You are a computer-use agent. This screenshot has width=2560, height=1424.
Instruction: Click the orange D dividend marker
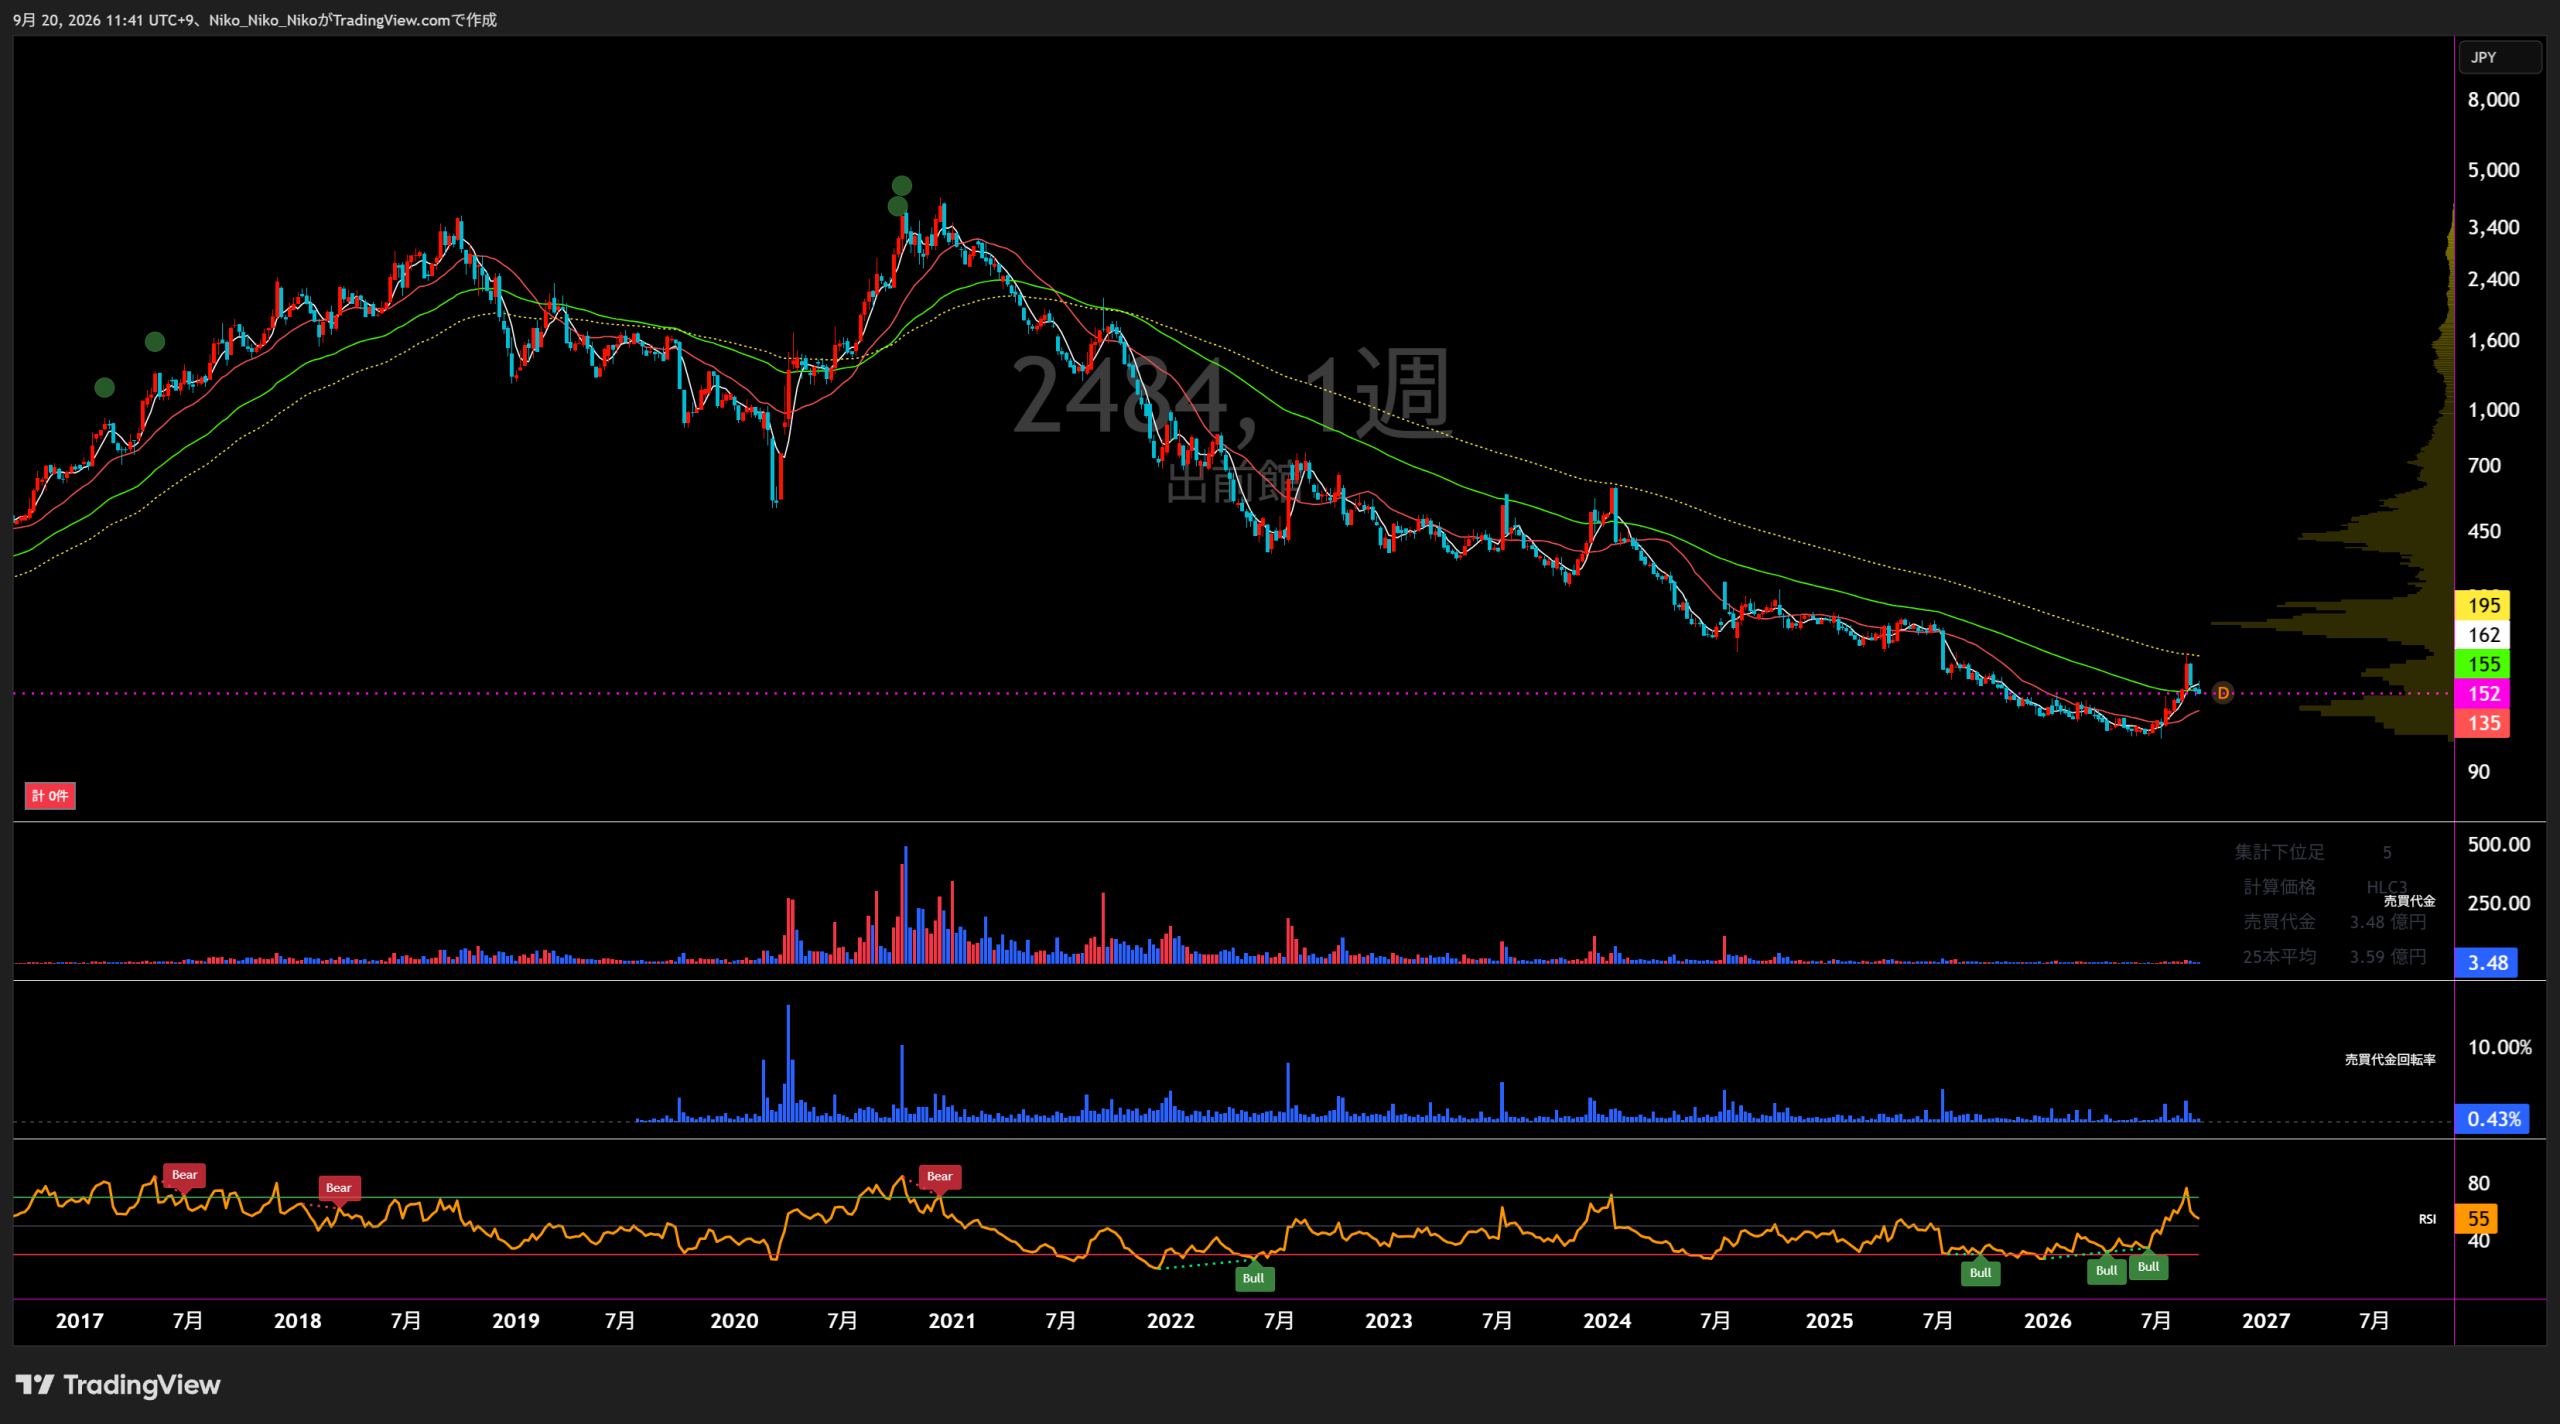click(x=2222, y=693)
